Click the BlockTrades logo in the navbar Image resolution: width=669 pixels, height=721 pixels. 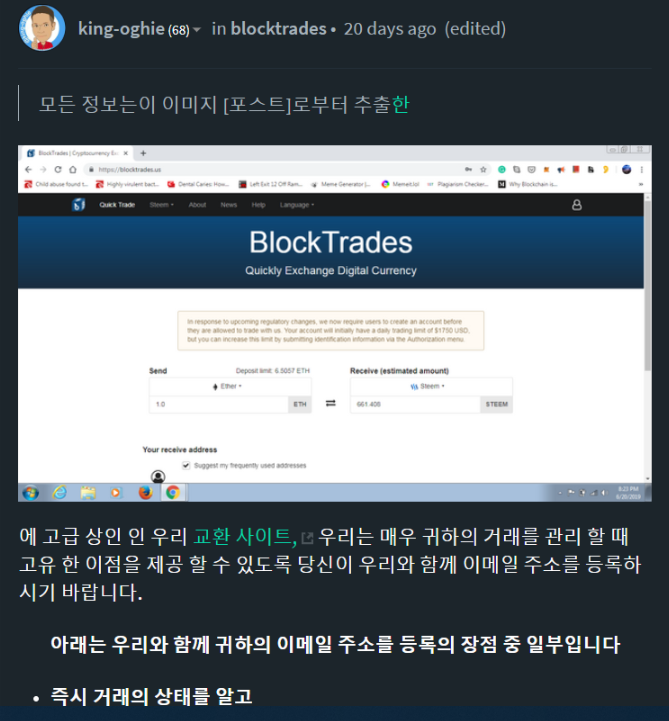point(79,205)
